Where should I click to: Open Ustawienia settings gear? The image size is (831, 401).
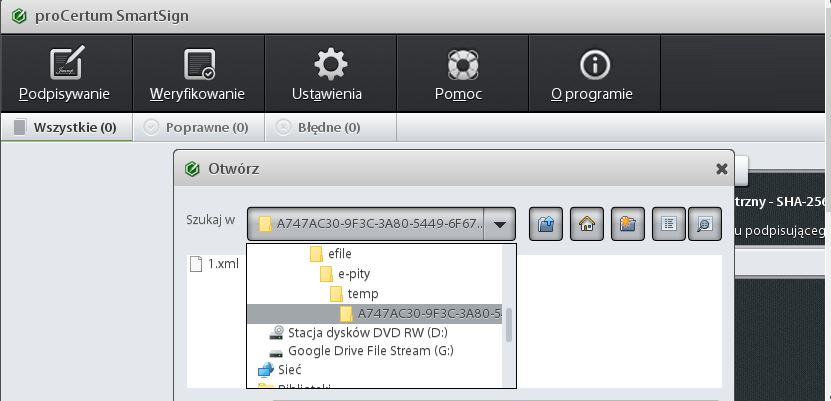[329, 75]
